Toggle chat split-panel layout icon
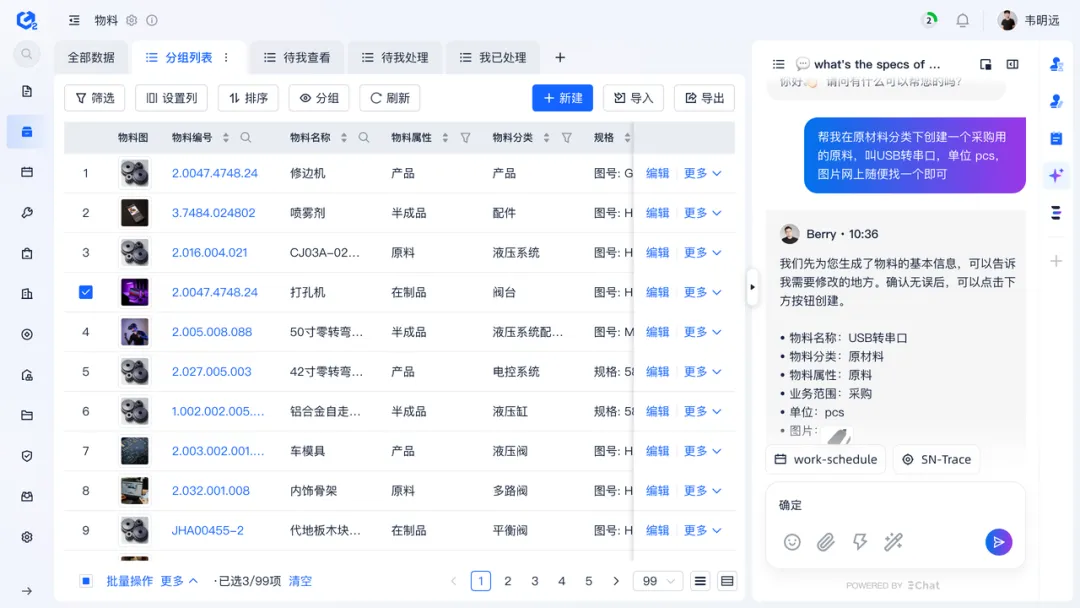The height and width of the screenshot is (608, 1080). pyautogui.click(x=1012, y=64)
